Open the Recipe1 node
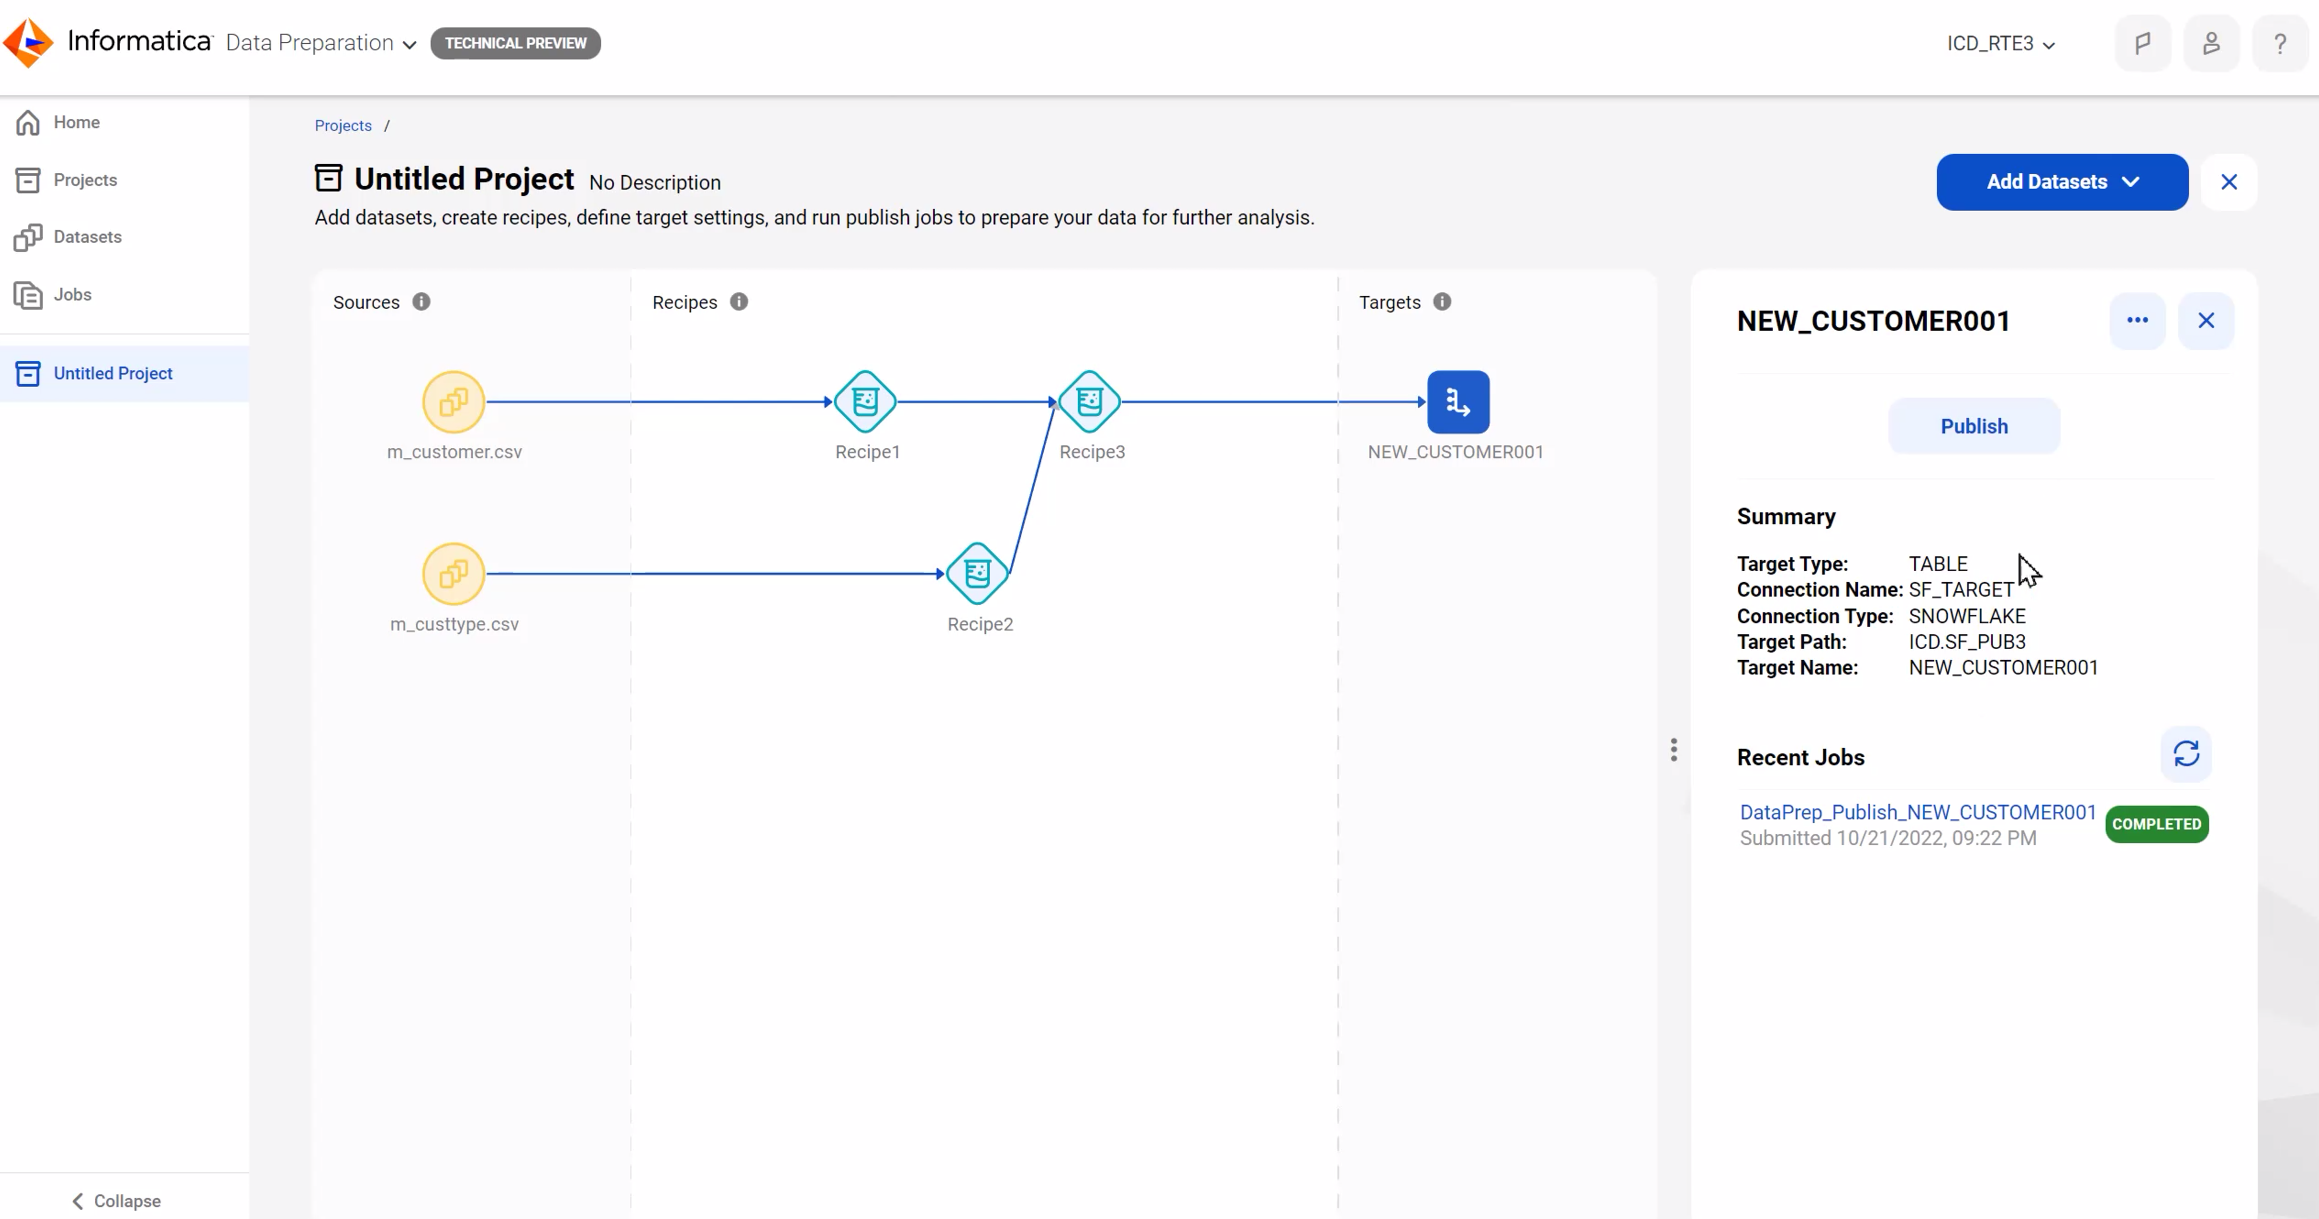The height and width of the screenshot is (1219, 2319). coord(865,402)
